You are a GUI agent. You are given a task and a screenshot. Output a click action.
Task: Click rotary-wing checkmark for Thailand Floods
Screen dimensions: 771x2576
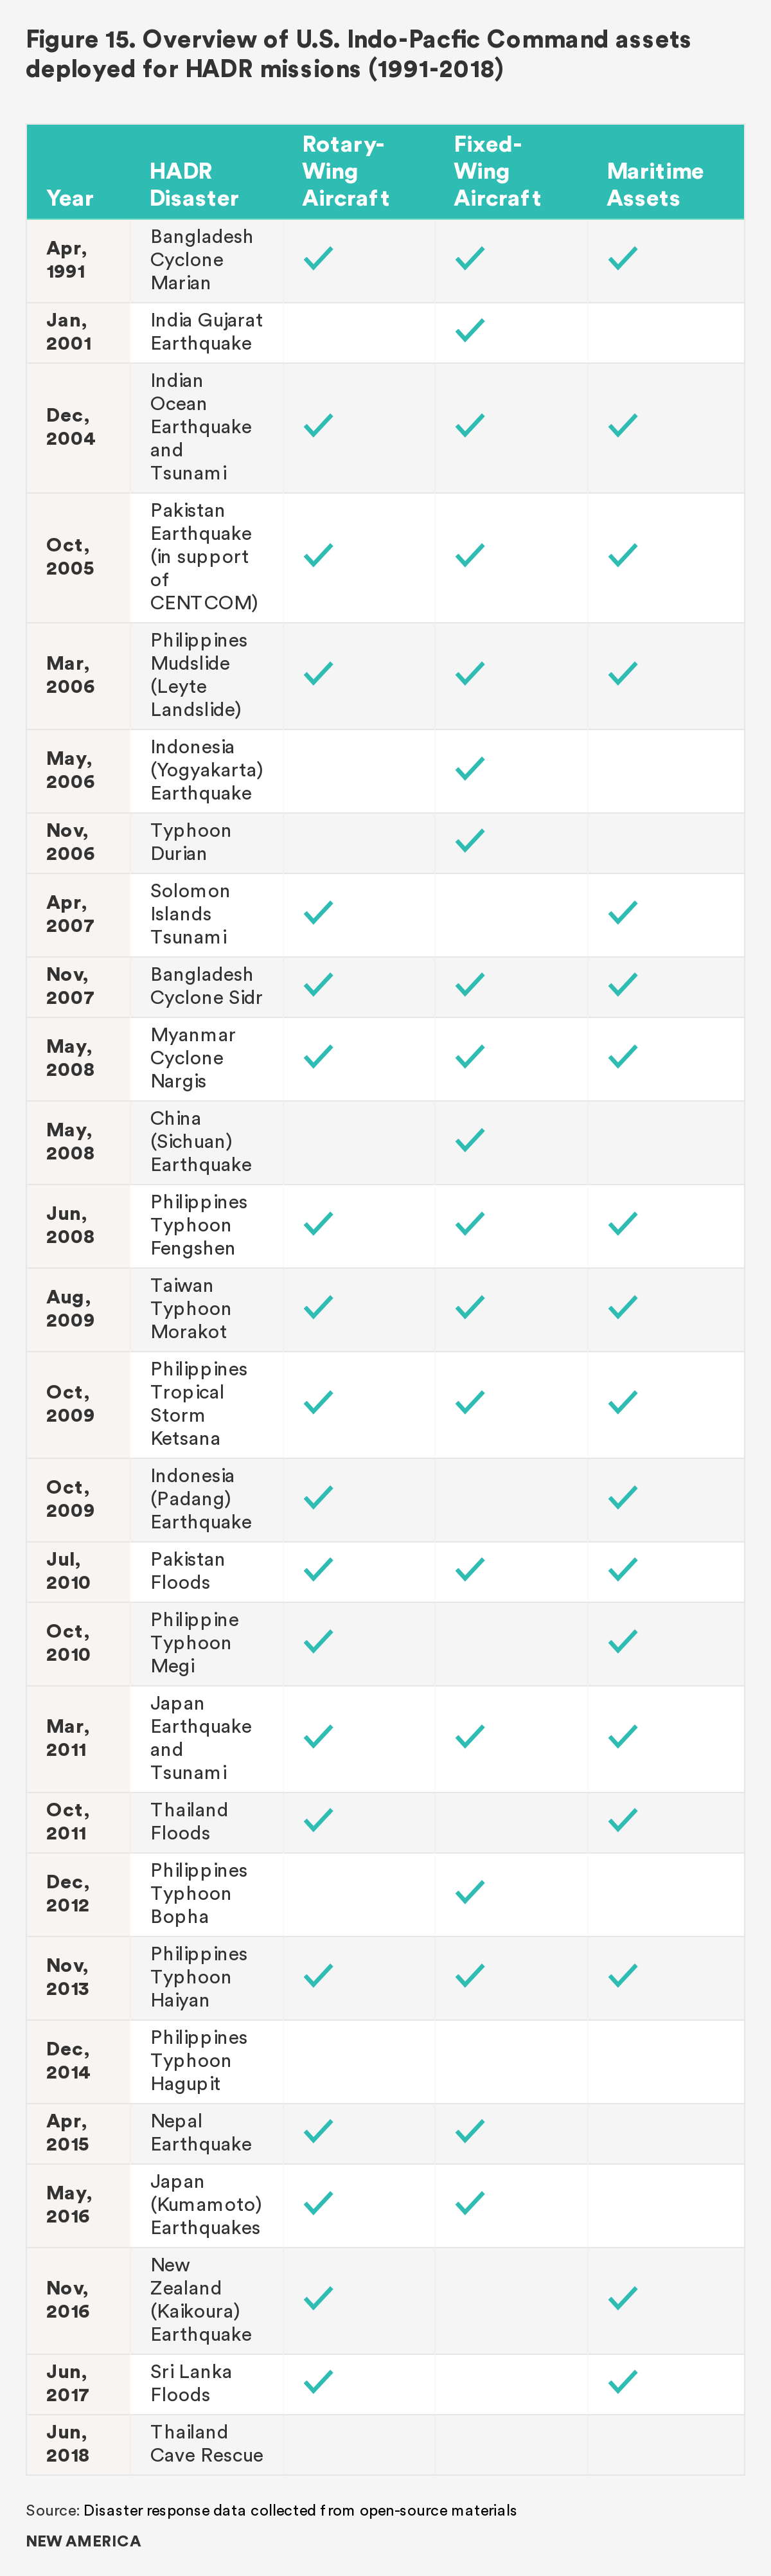coord(318,1821)
